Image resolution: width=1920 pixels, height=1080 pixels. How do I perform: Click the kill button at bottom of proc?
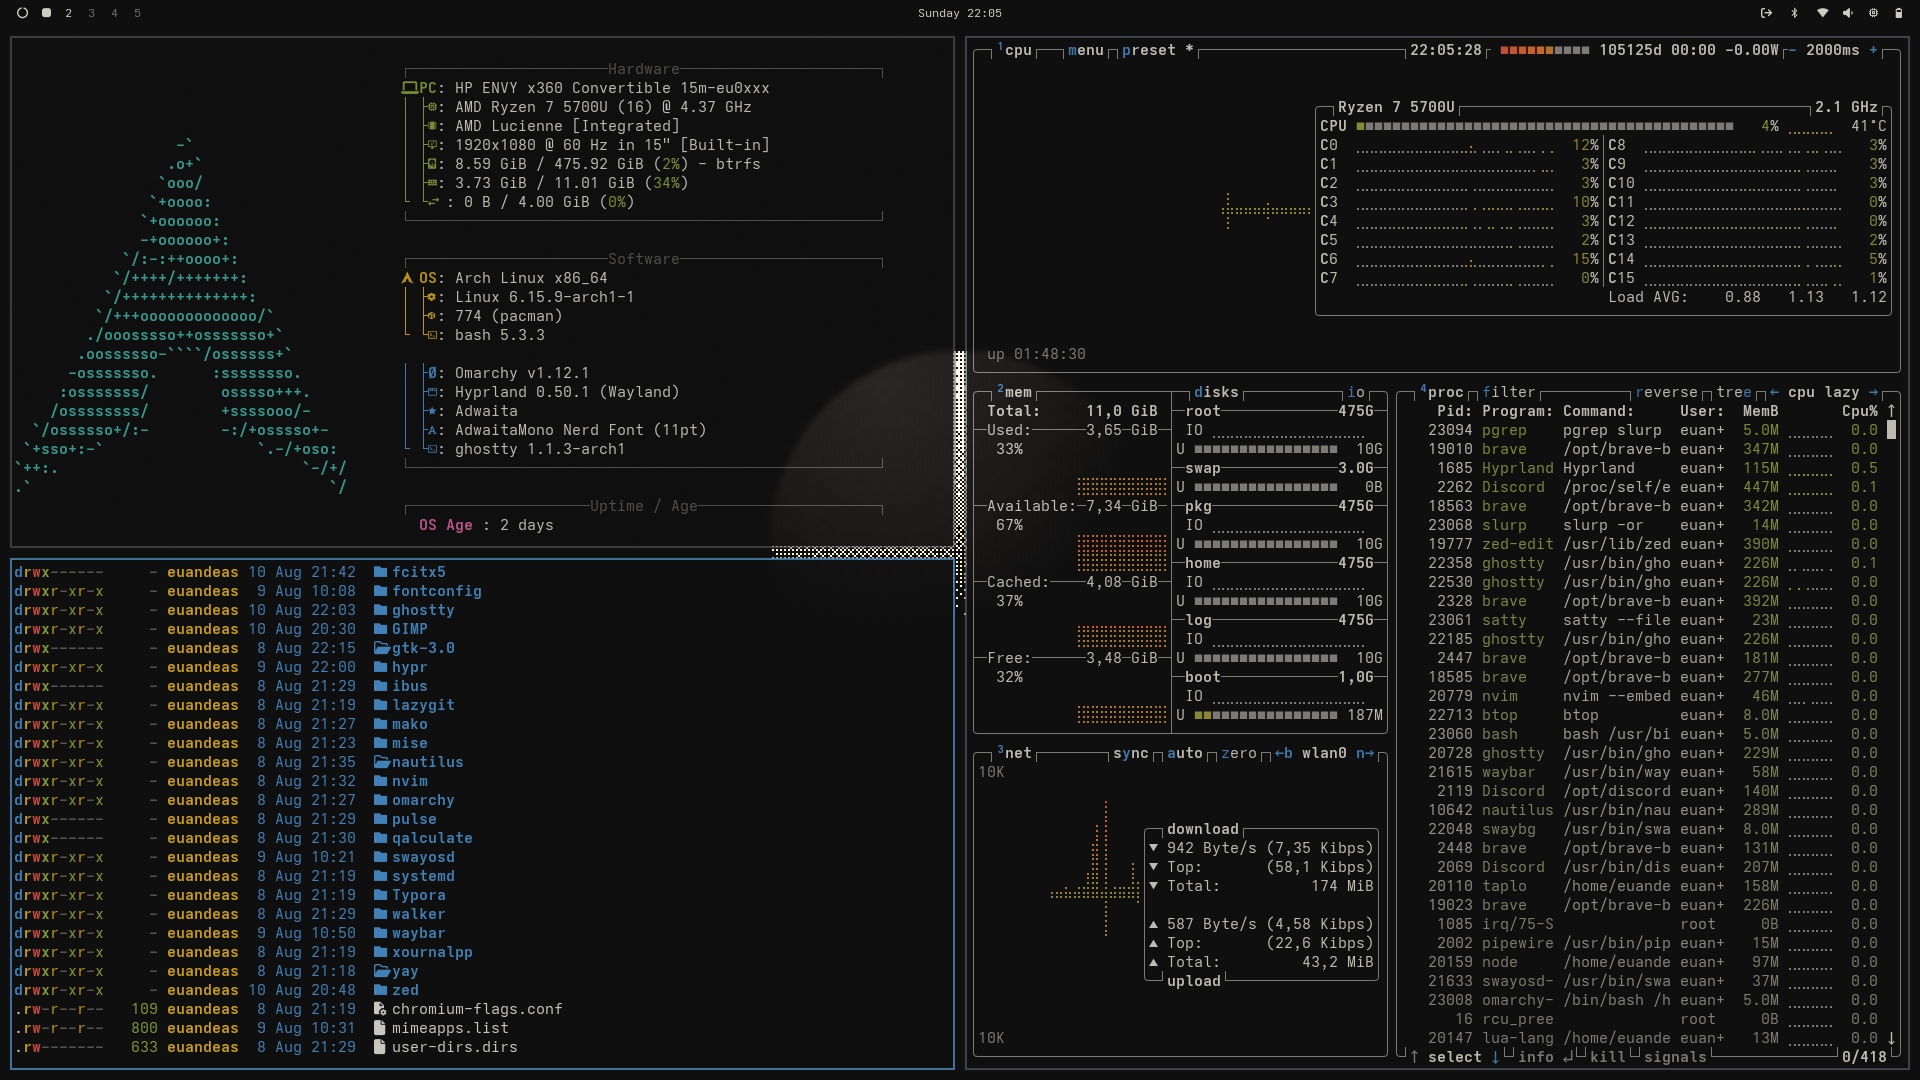pyautogui.click(x=1606, y=1057)
